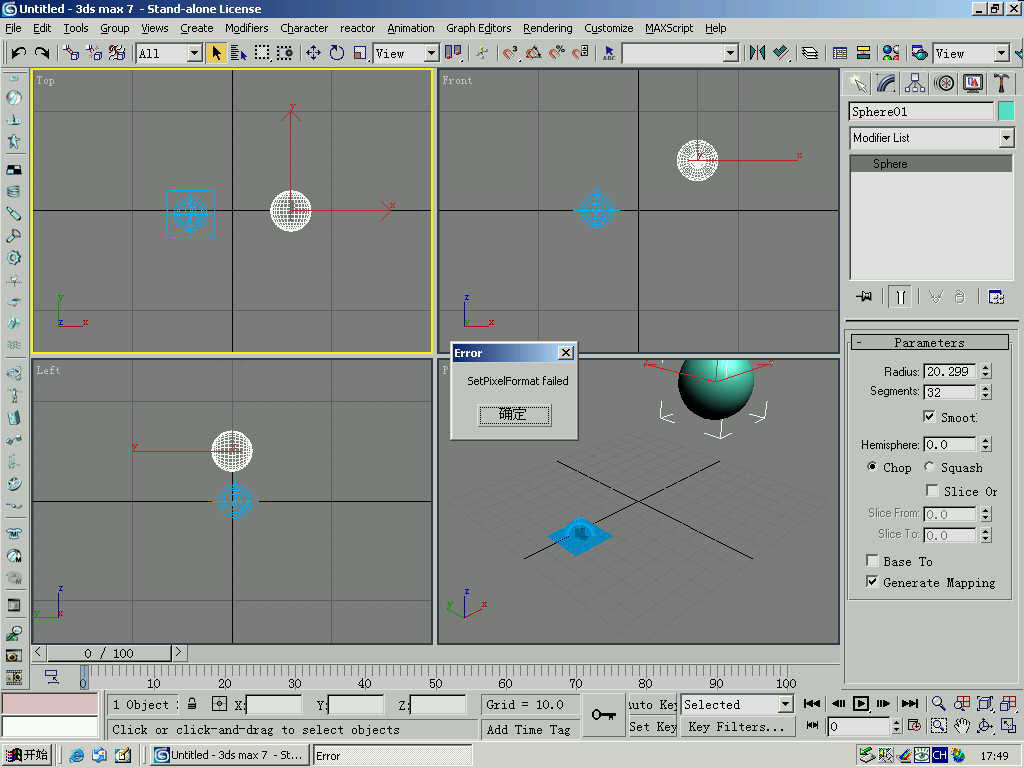Switch to the Hierarchy command panel

[x=915, y=83]
